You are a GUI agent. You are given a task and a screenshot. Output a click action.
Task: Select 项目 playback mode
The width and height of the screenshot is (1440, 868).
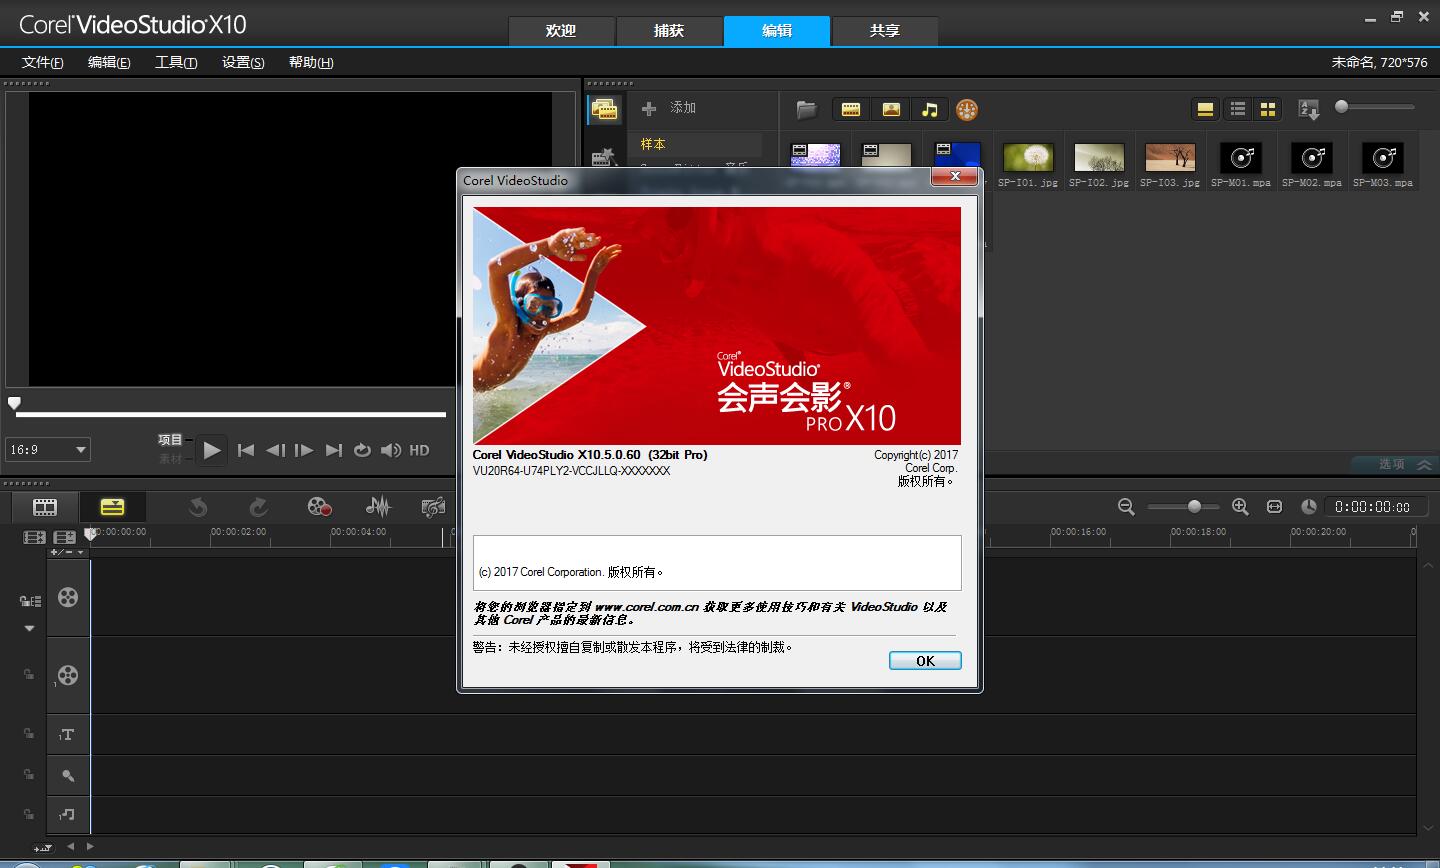pyautogui.click(x=170, y=440)
